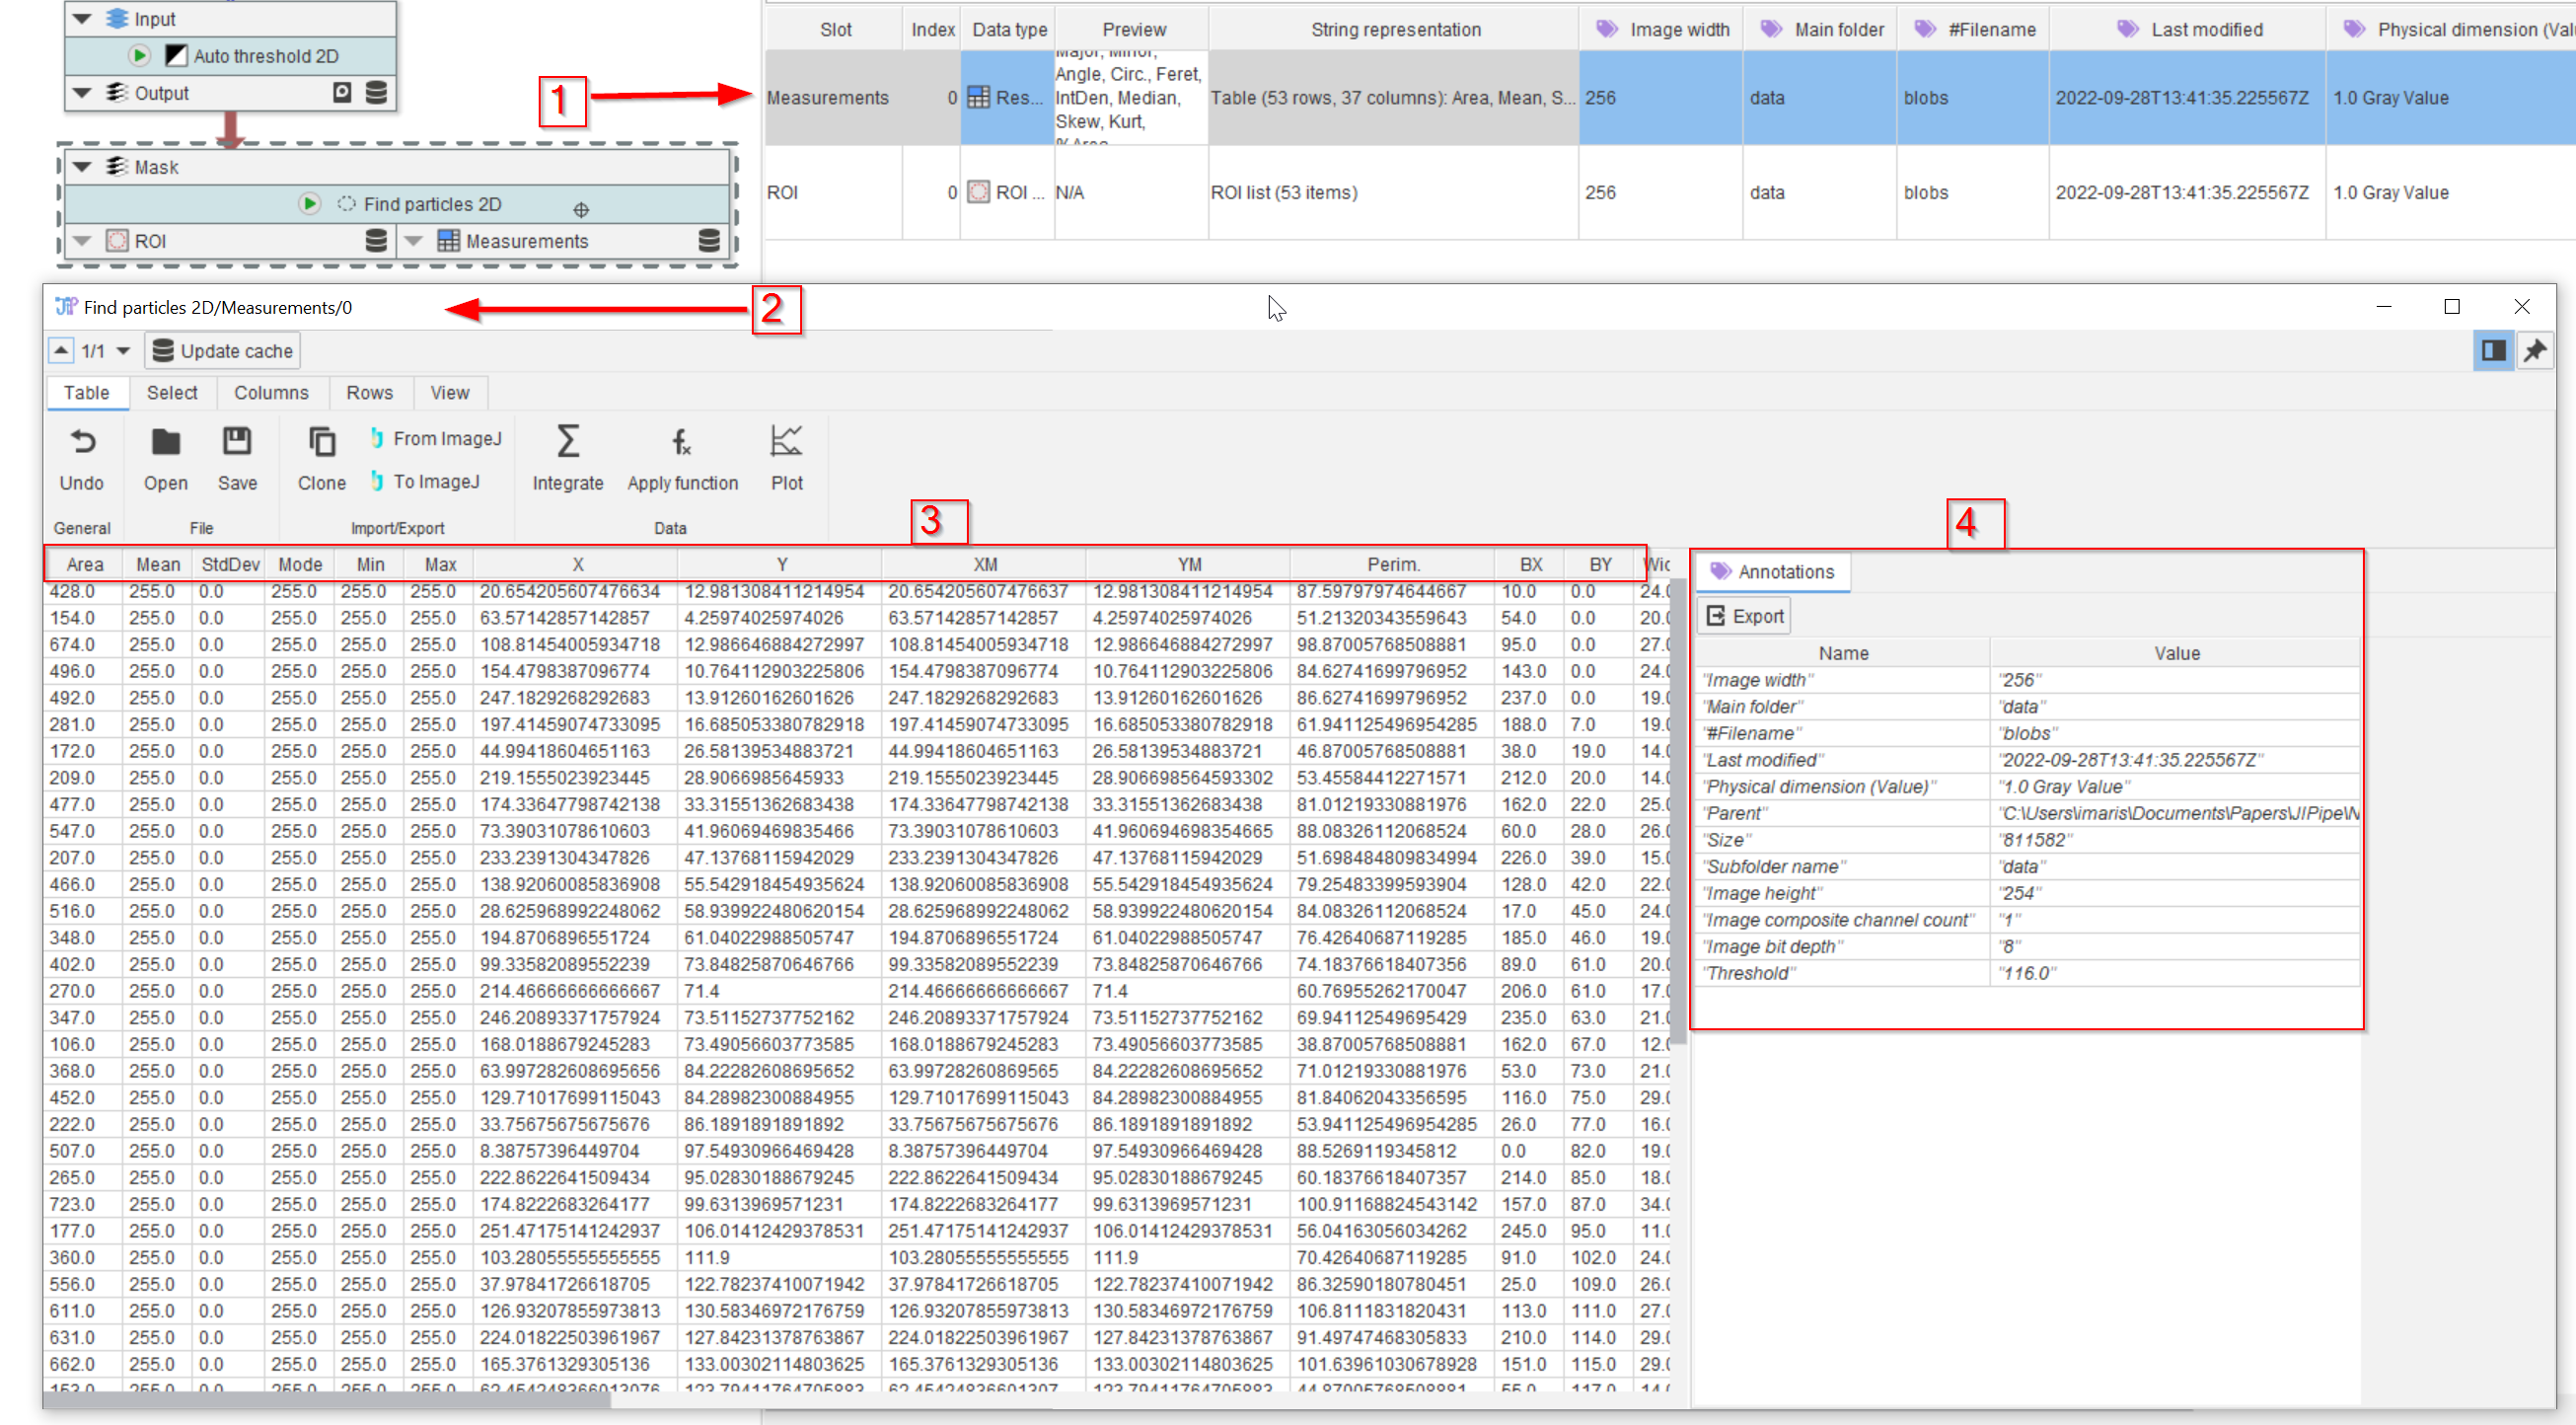Open the Rows tab
Viewport: 2576px width, 1425px height.
pos(369,393)
